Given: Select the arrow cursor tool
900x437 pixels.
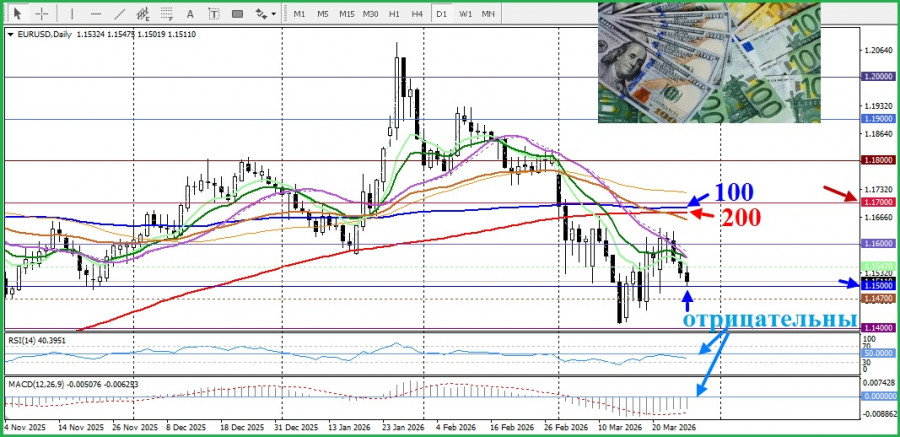Looking at the screenshot, I should point(17,14).
